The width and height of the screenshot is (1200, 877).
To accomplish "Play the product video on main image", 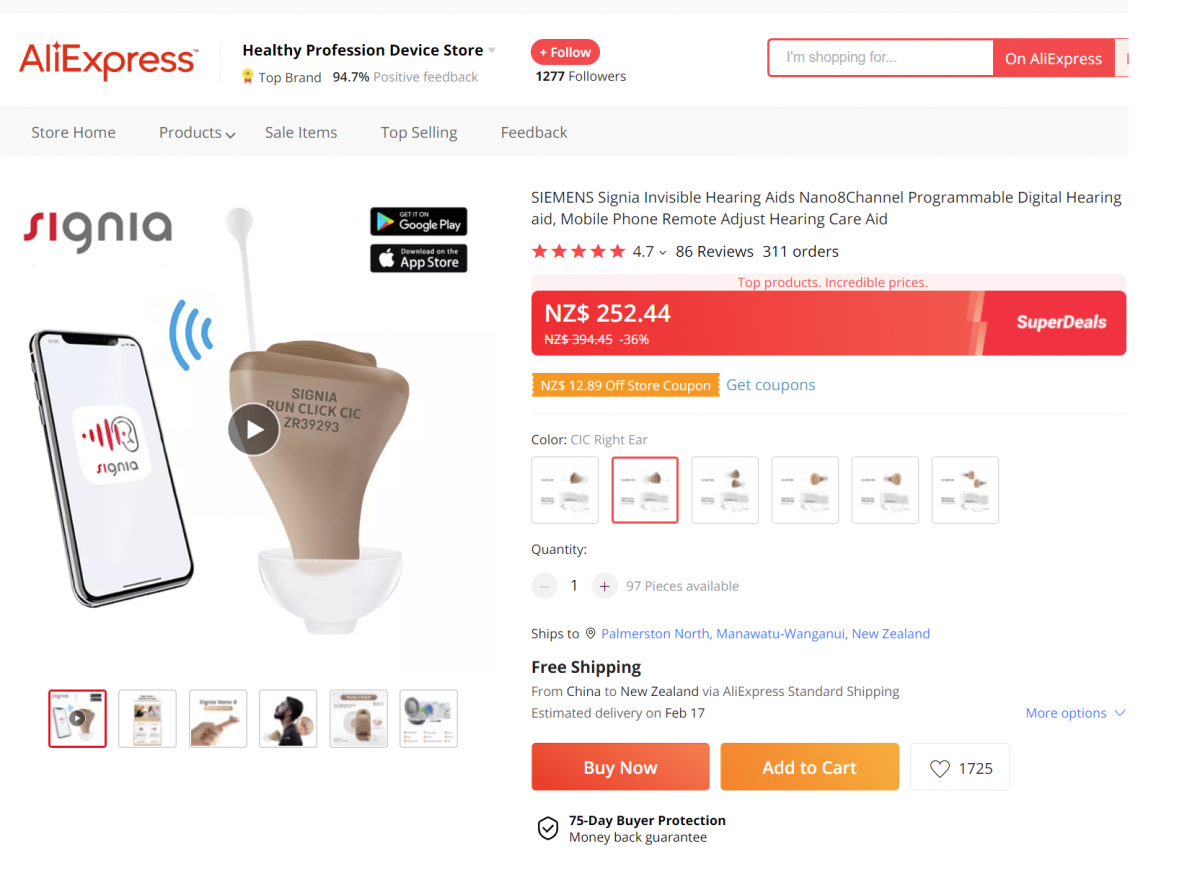I will tap(254, 429).
